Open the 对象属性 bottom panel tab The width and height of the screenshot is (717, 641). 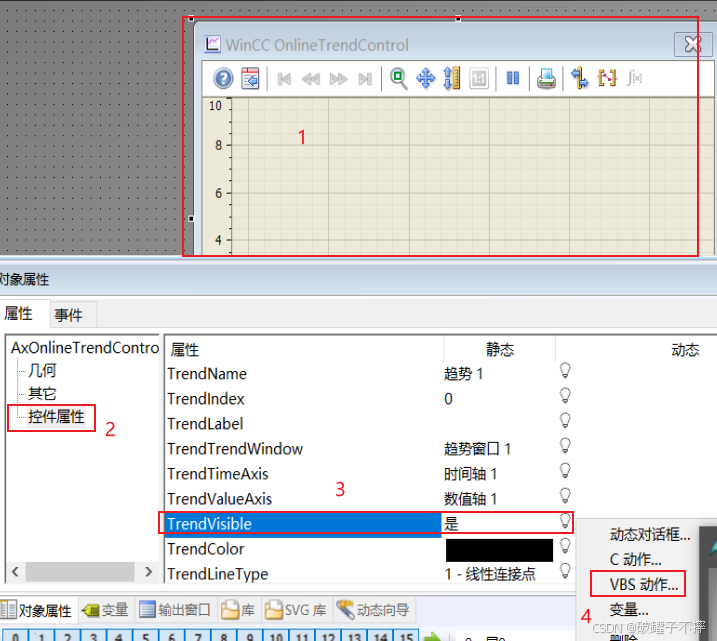(37, 610)
